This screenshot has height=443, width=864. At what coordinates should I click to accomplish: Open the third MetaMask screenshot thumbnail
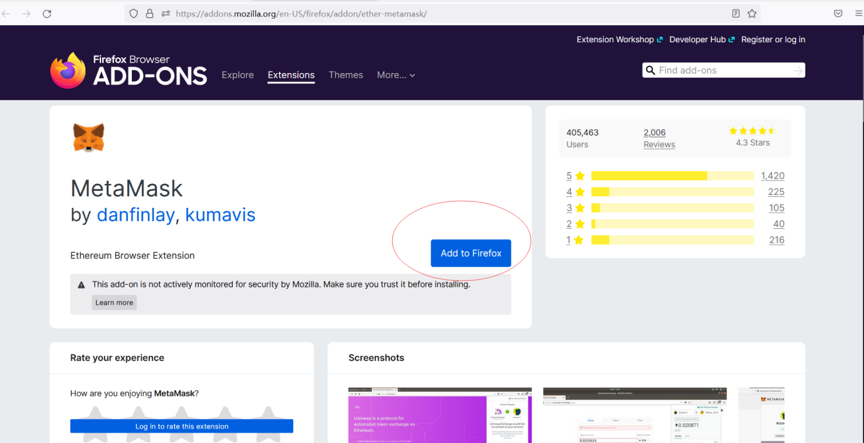[x=762, y=415]
